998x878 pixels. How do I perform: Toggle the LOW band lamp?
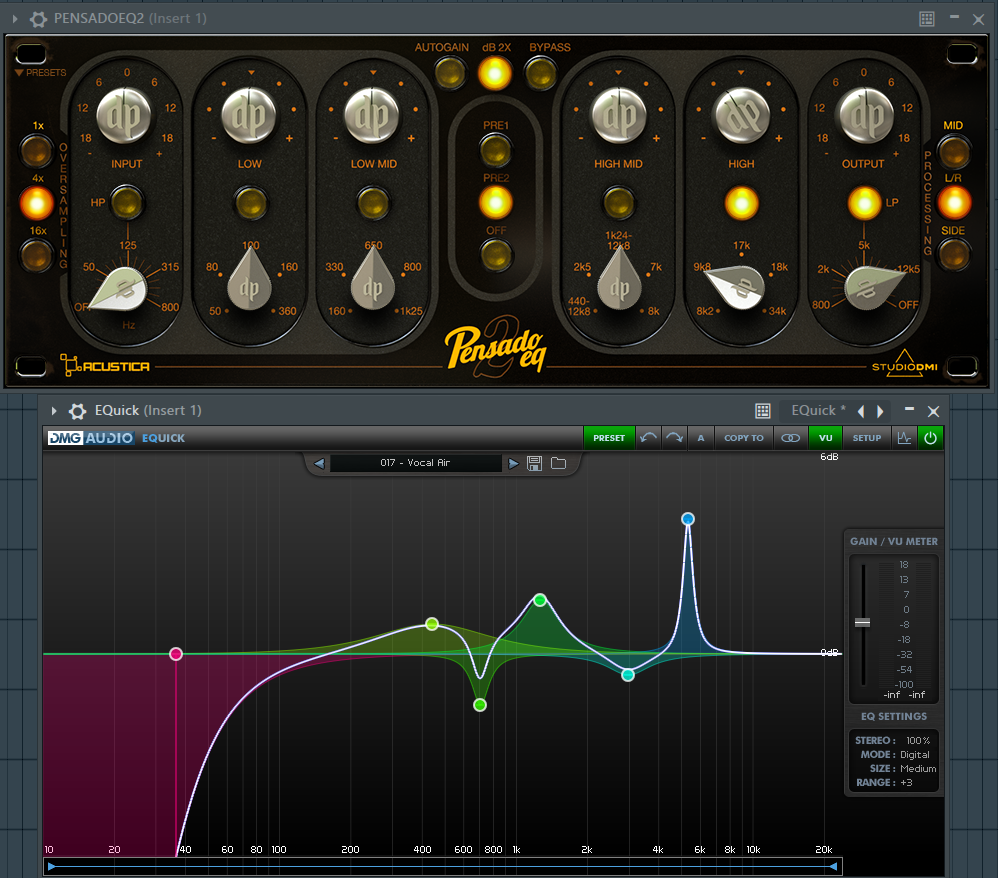(250, 203)
